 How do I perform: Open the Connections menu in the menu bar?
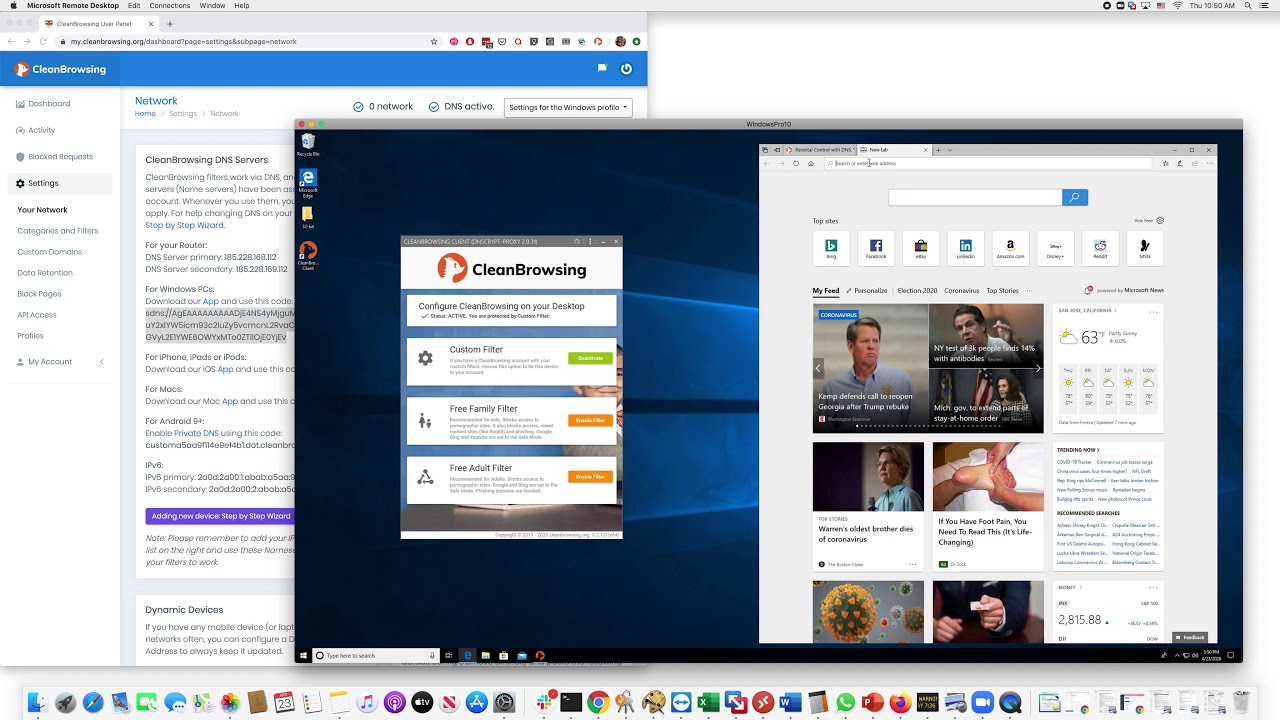tap(169, 6)
